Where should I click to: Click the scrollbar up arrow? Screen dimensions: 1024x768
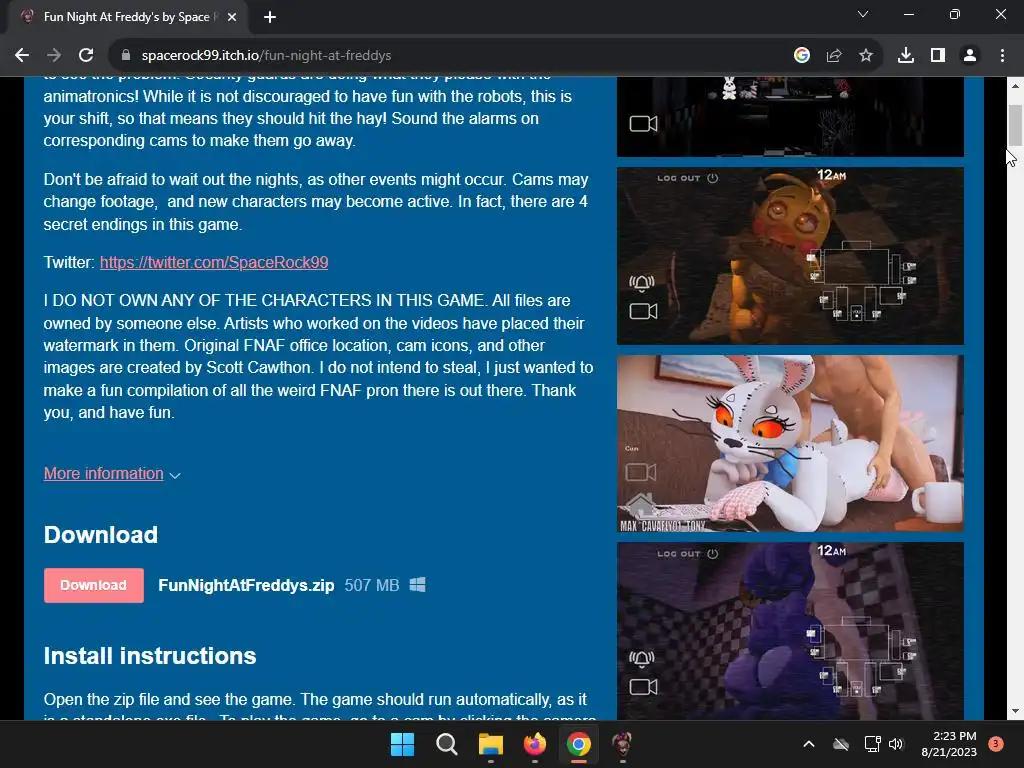pyautogui.click(x=1014, y=86)
